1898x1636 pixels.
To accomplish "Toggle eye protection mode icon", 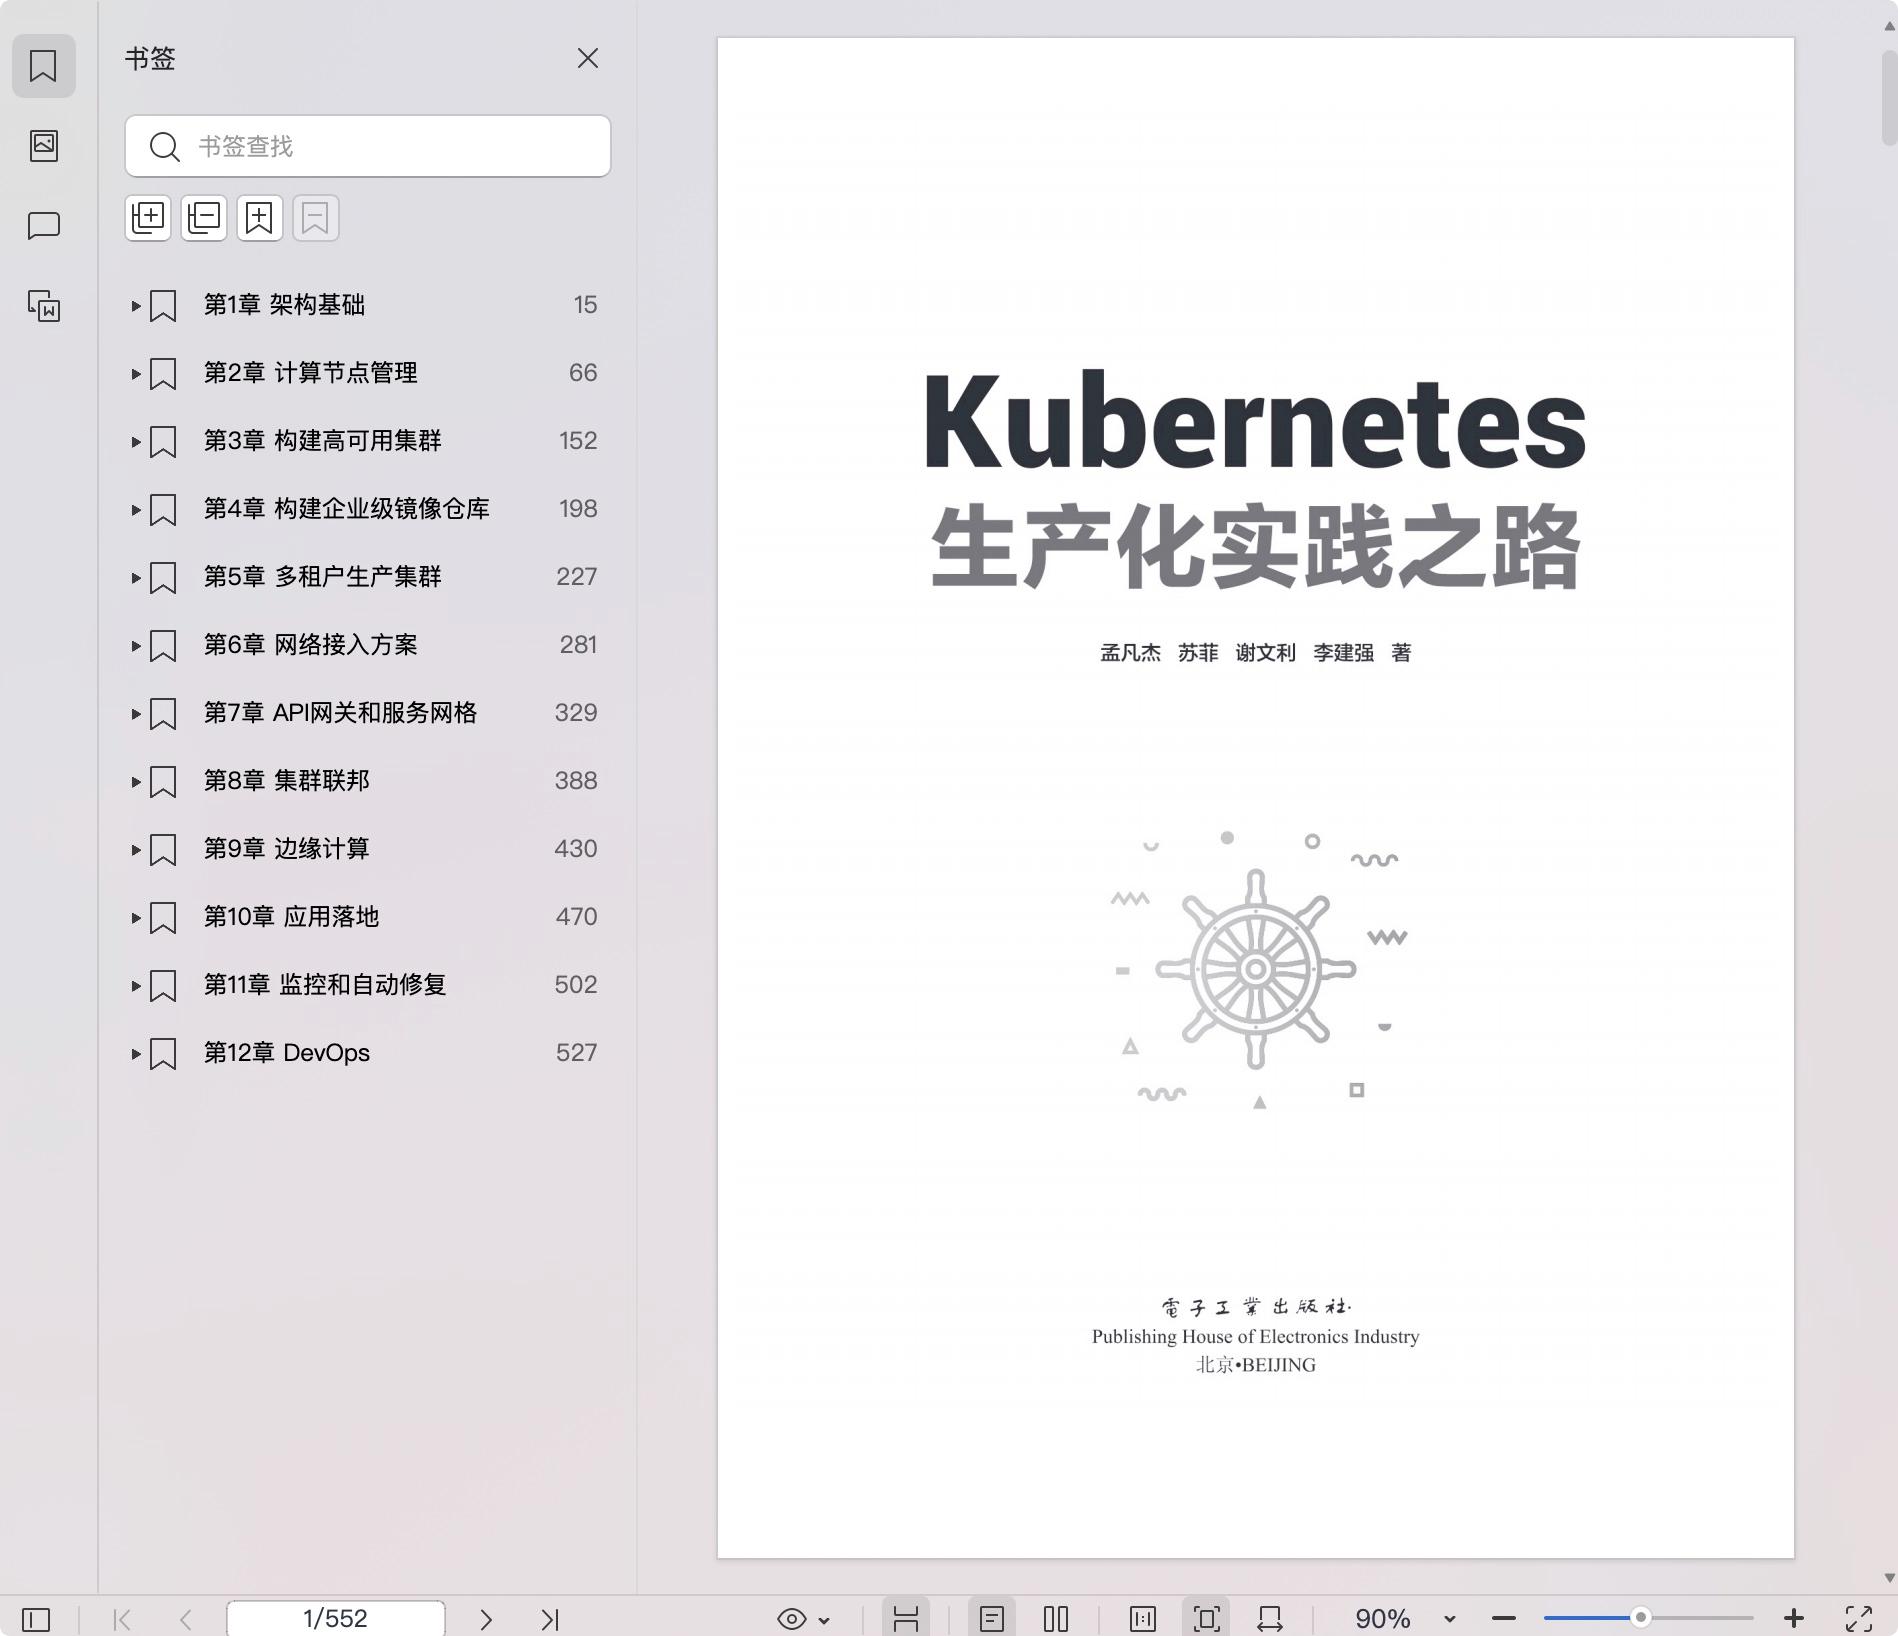I will [x=792, y=1619].
